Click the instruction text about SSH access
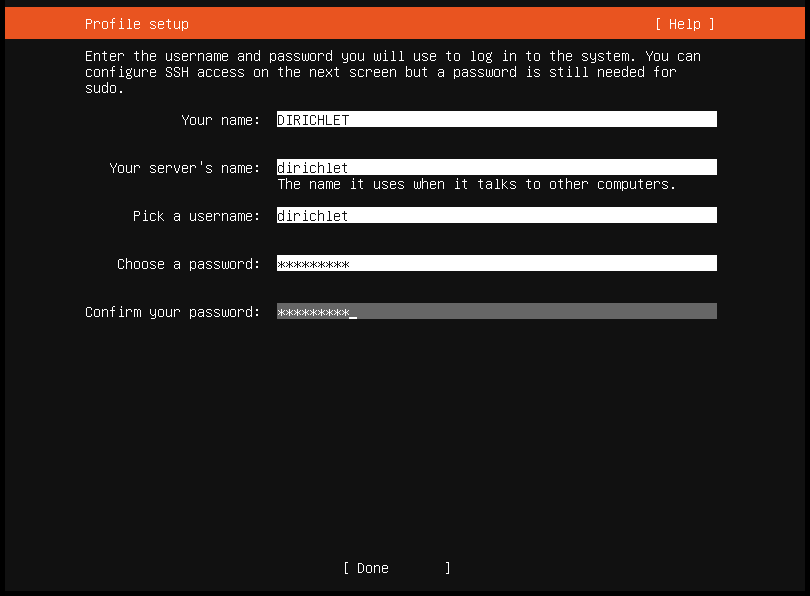The image size is (810, 596). [x=393, y=72]
